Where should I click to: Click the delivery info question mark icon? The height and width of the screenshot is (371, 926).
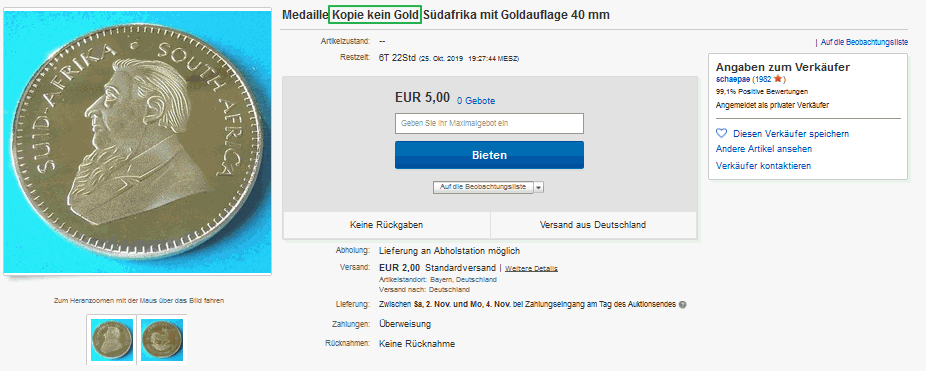pyautogui.click(x=682, y=305)
